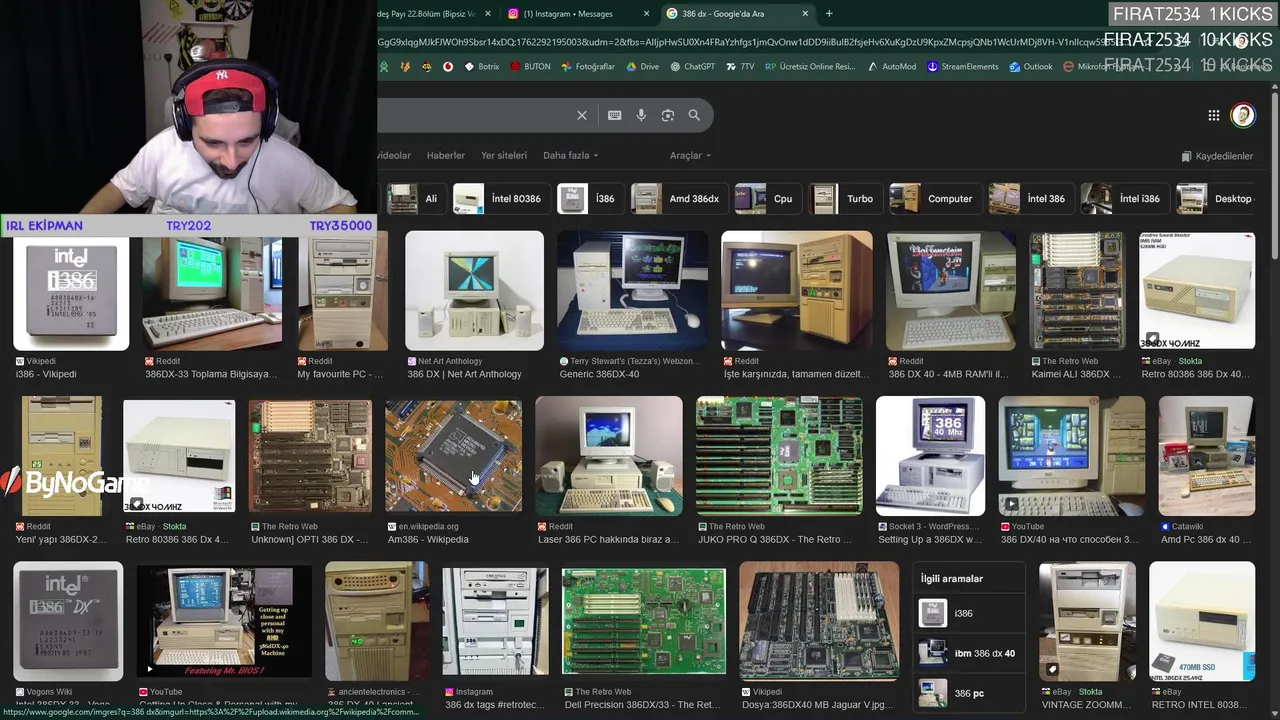The image size is (1280, 720).
Task: Open the Google apps grid
Action: tap(1213, 115)
